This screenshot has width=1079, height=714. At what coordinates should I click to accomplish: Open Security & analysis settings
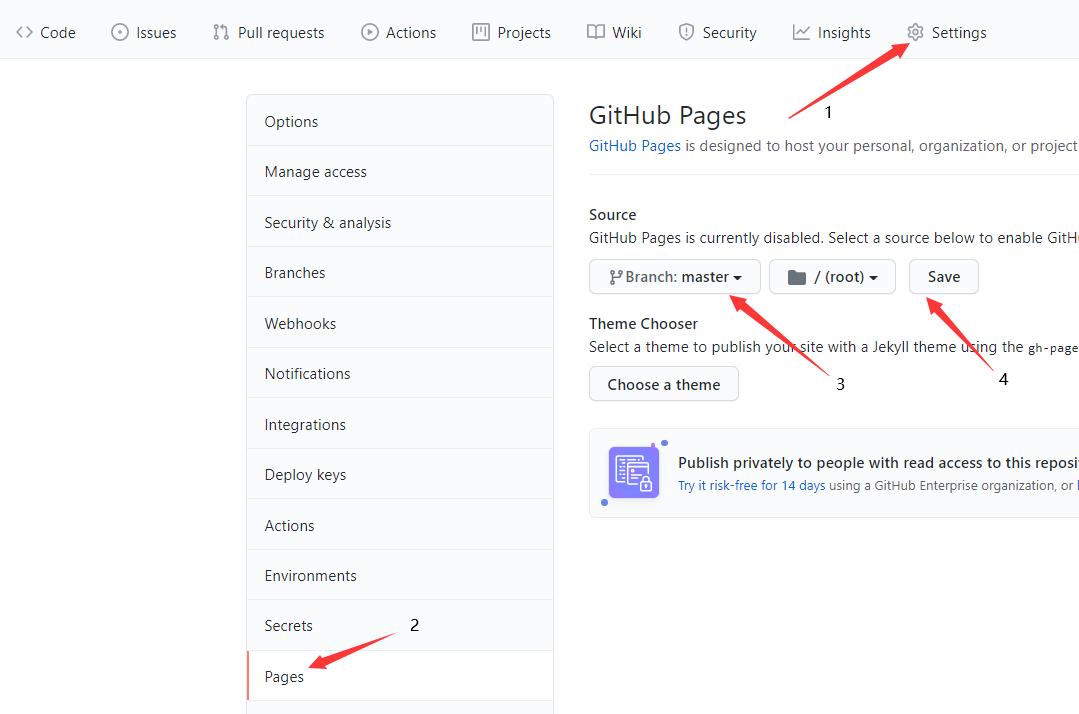coord(400,222)
